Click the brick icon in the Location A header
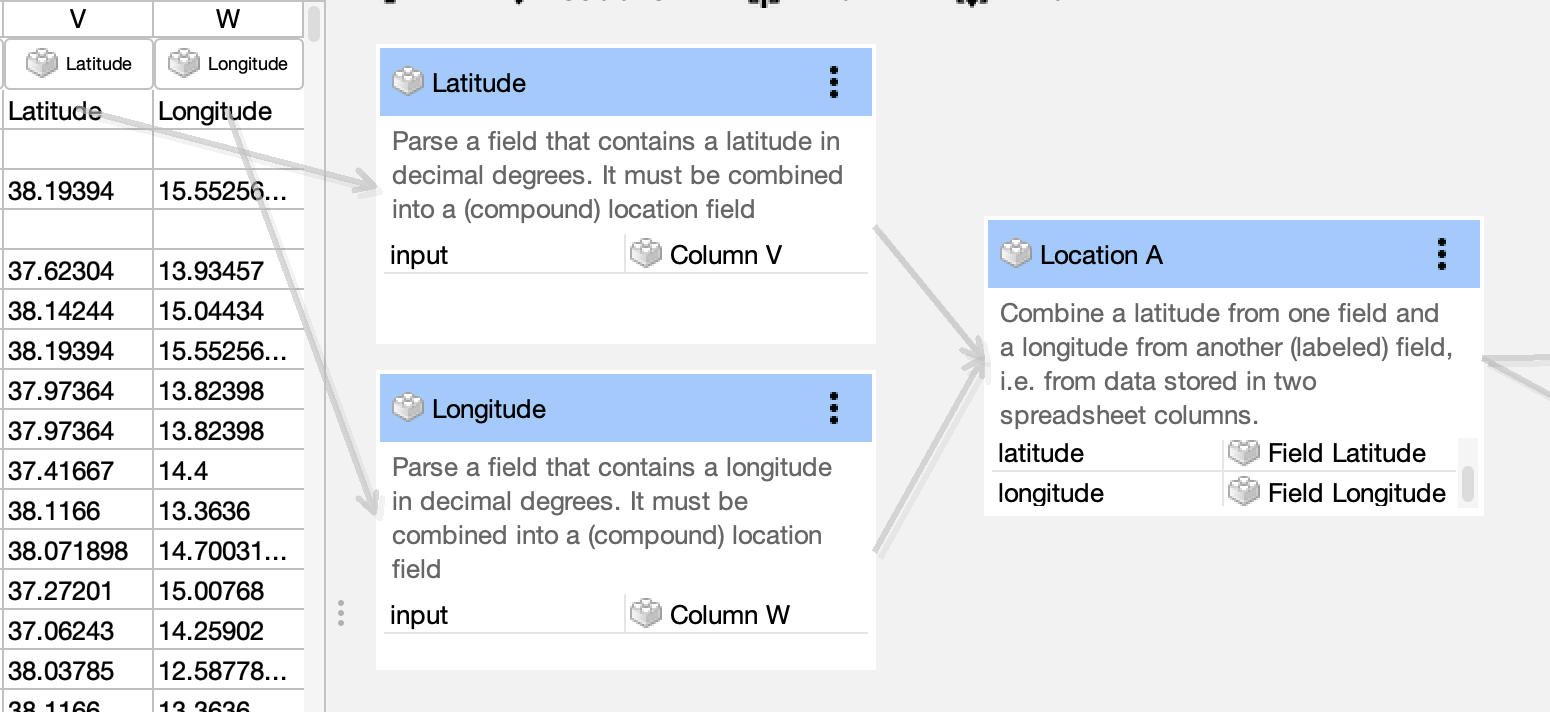Viewport: 1550px width, 712px height. click(1016, 255)
